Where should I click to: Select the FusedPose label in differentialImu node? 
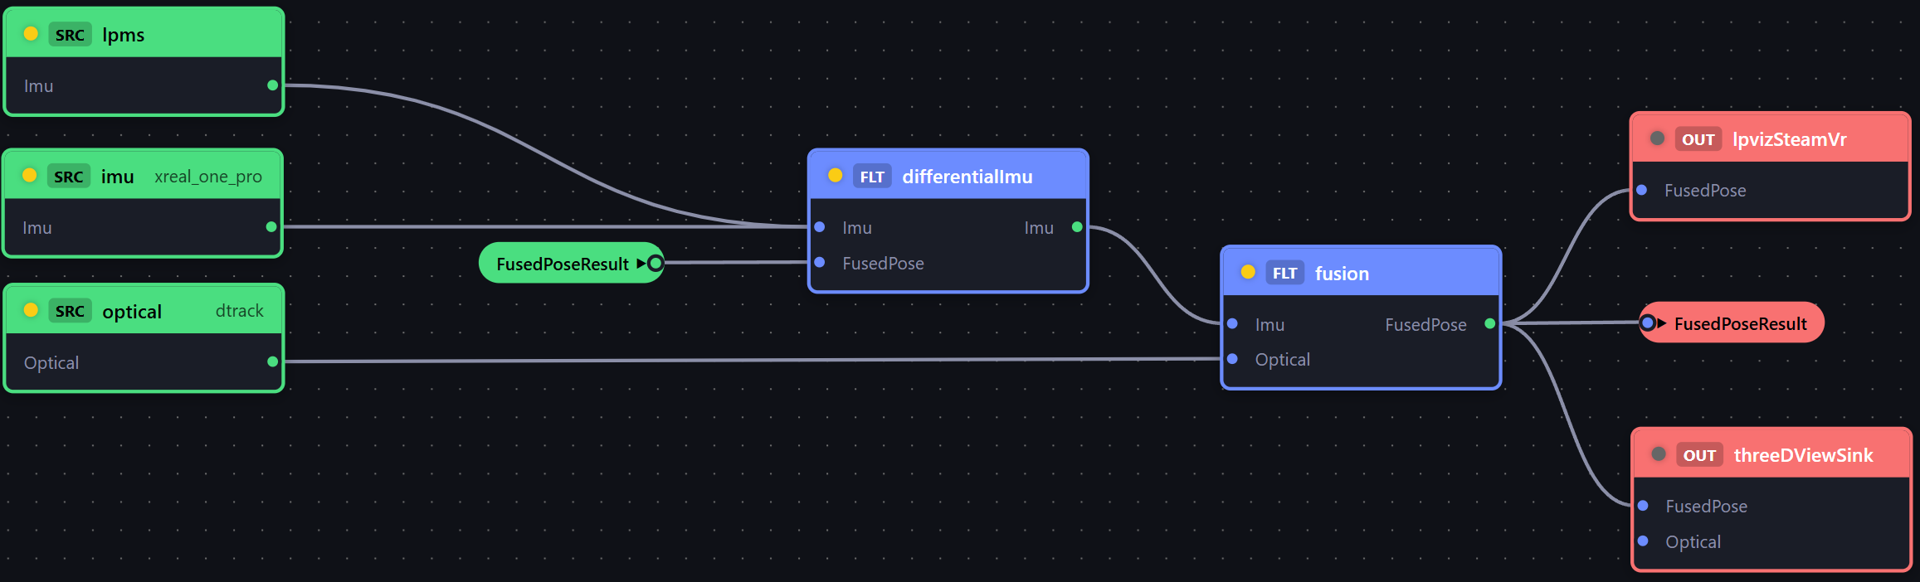pos(883,263)
